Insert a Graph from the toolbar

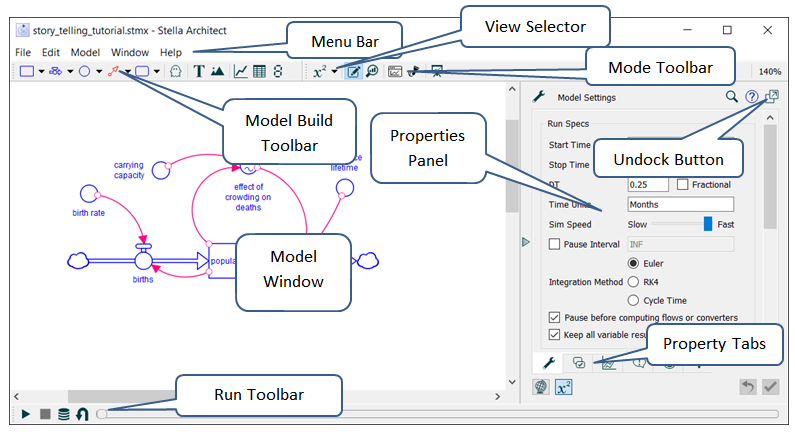click(241, 71)
